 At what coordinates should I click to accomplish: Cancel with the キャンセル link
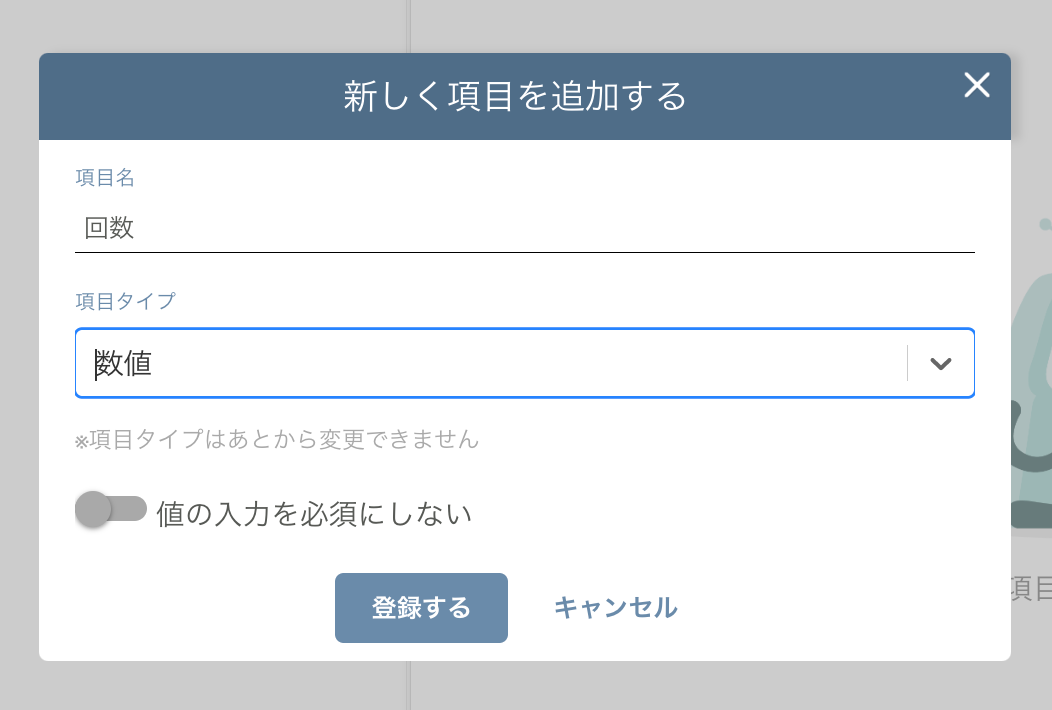coord(616,607)
